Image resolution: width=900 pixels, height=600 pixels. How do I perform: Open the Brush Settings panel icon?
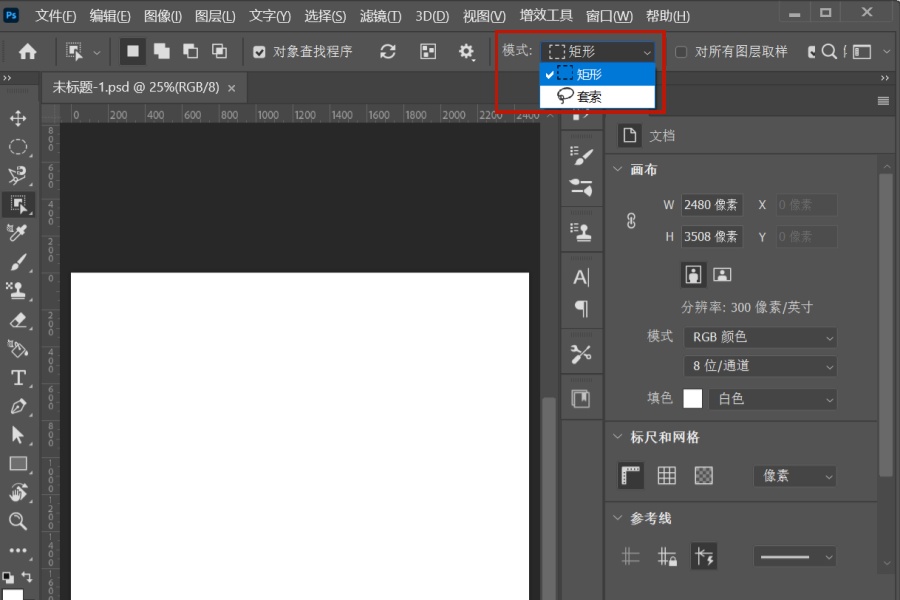pyautogui.click(x=581, y=156)
